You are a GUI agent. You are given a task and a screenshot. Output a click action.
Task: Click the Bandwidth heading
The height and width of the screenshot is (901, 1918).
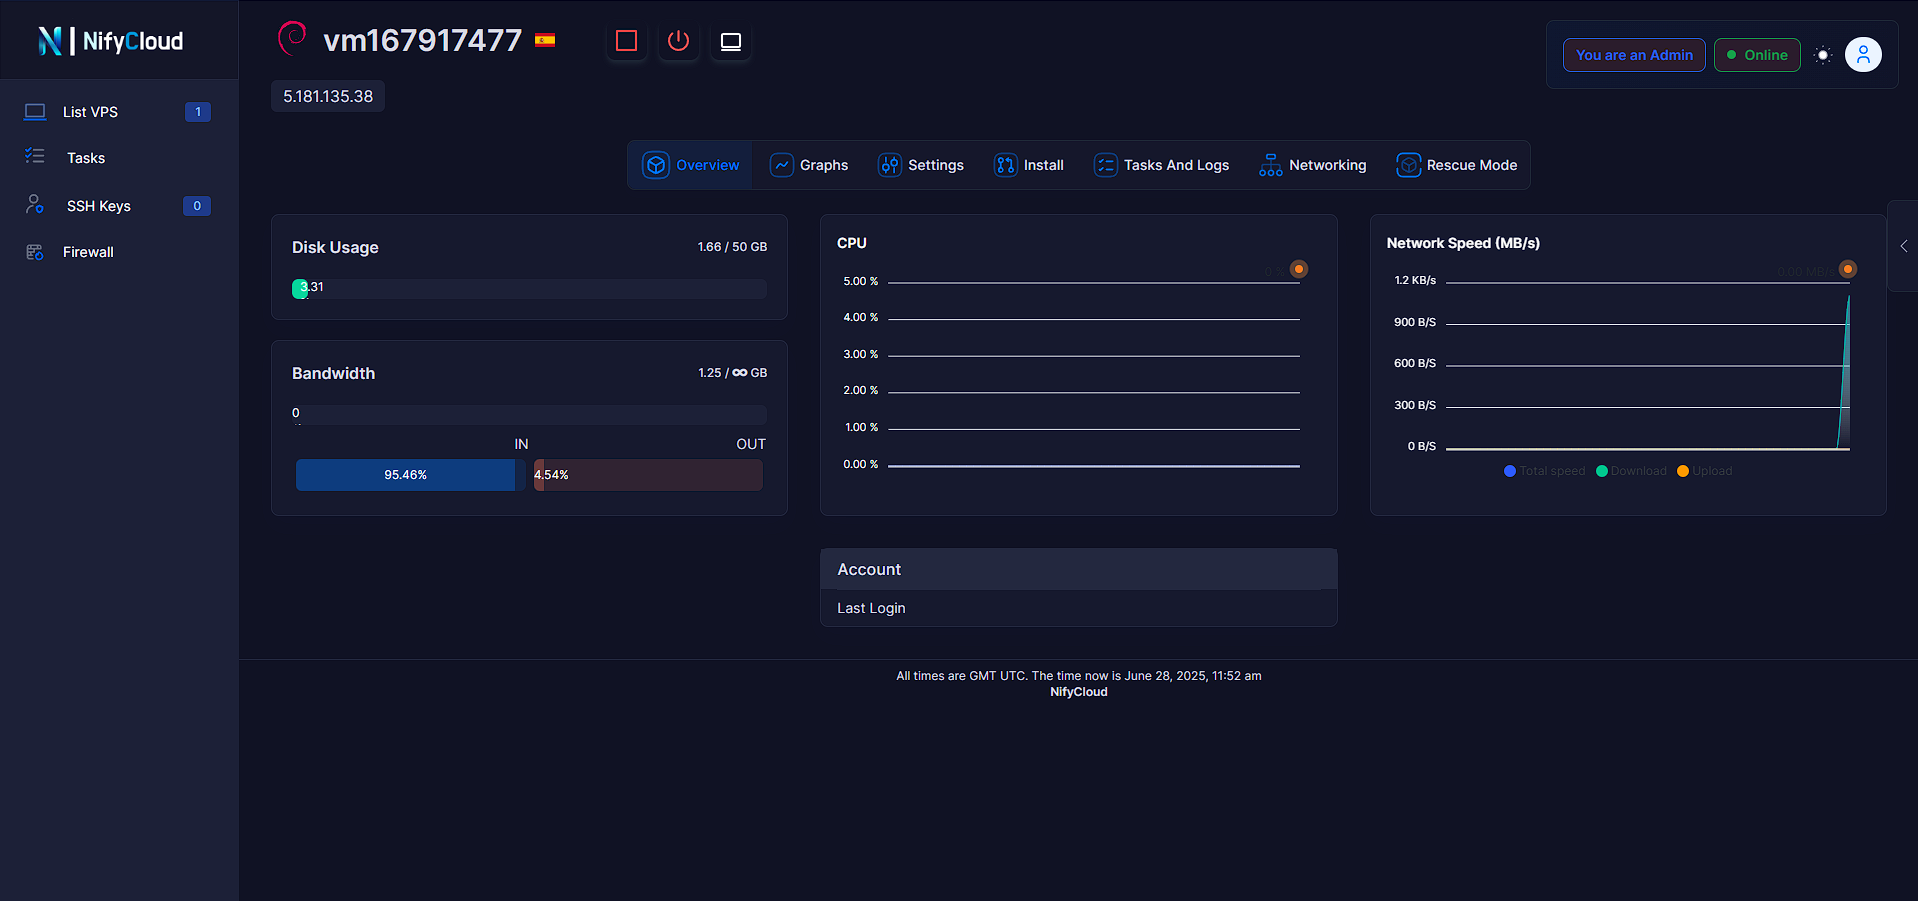click(333, 373)
